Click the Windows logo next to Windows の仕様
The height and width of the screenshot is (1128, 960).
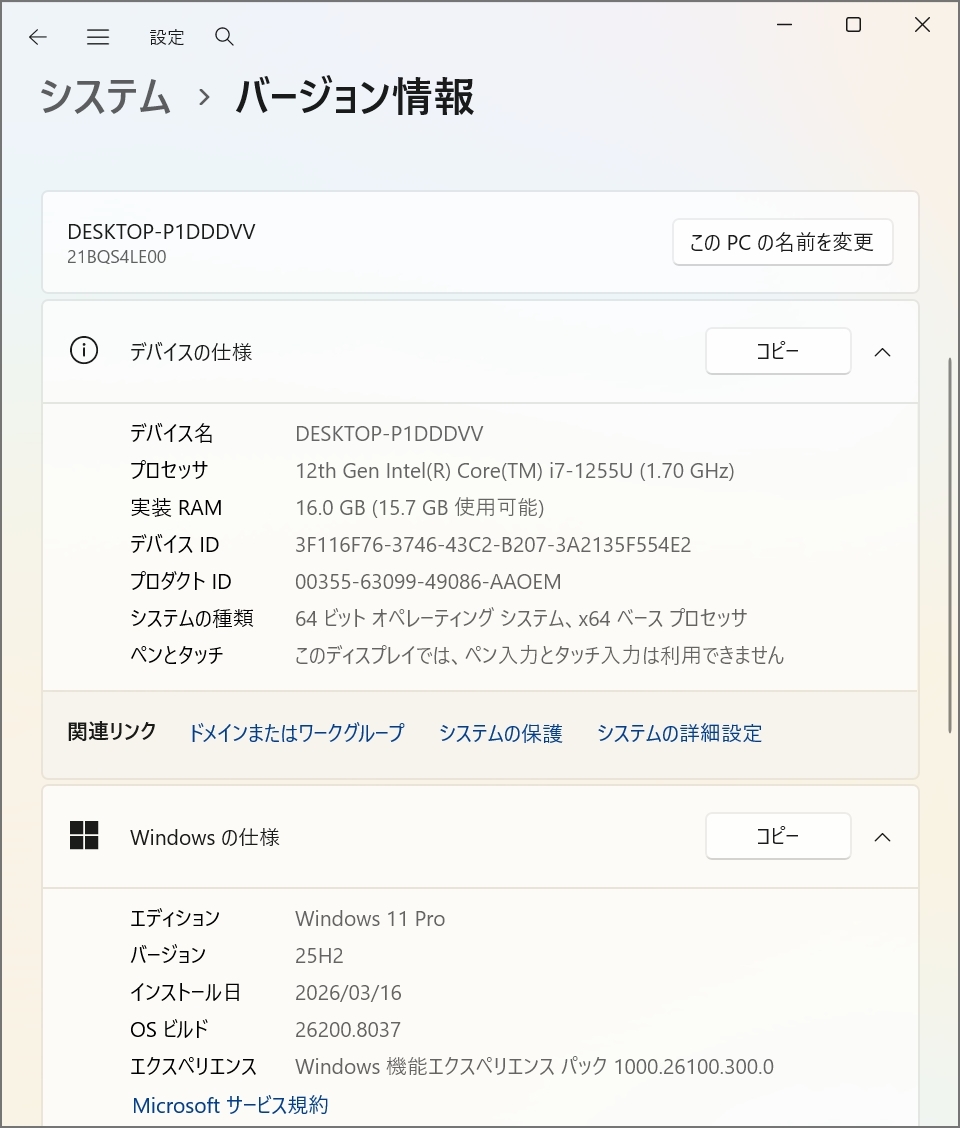point(84,836)
